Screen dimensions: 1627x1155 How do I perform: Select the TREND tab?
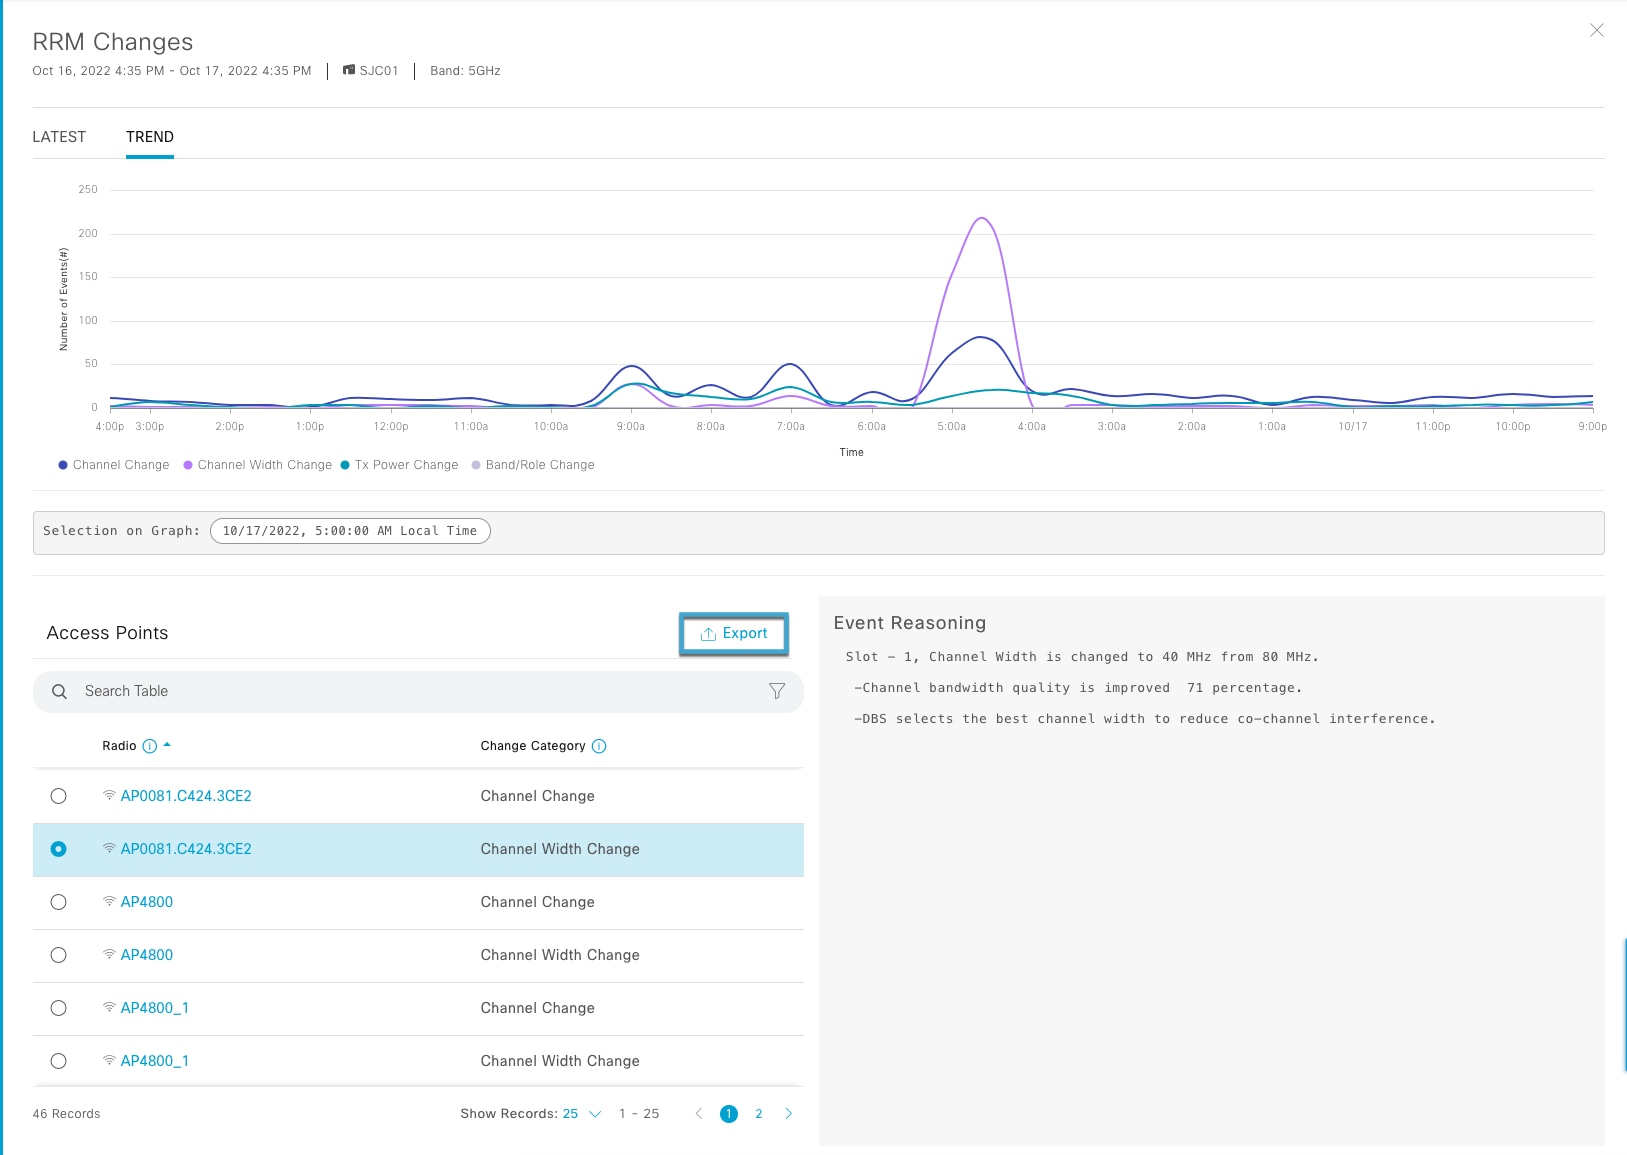tap(150, 136)
